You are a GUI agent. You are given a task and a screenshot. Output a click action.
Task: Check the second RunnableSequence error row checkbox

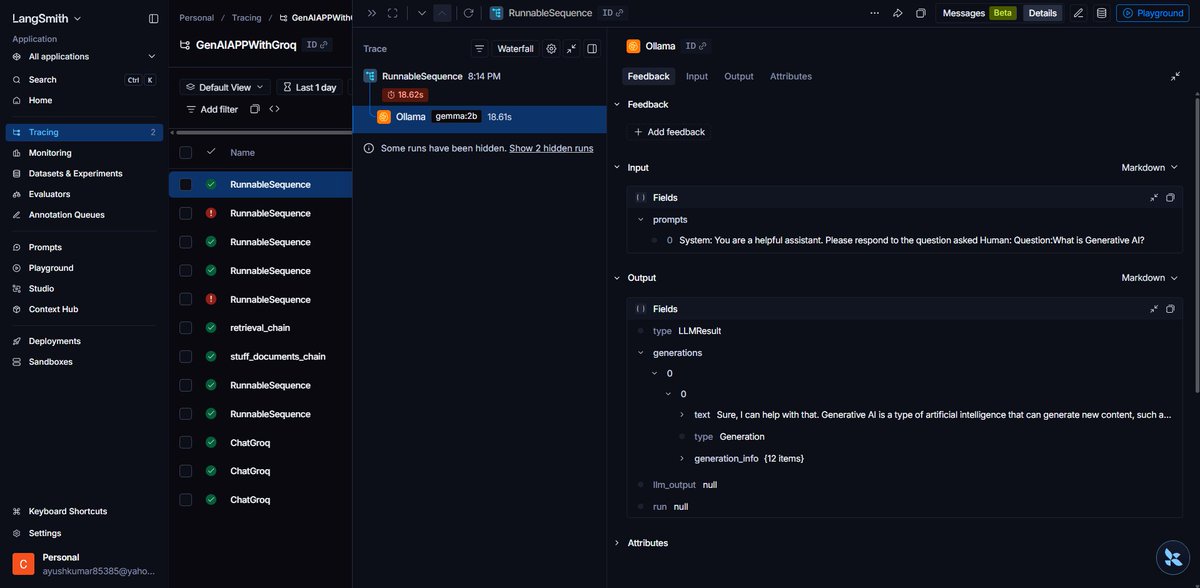(x=185, y=299)
